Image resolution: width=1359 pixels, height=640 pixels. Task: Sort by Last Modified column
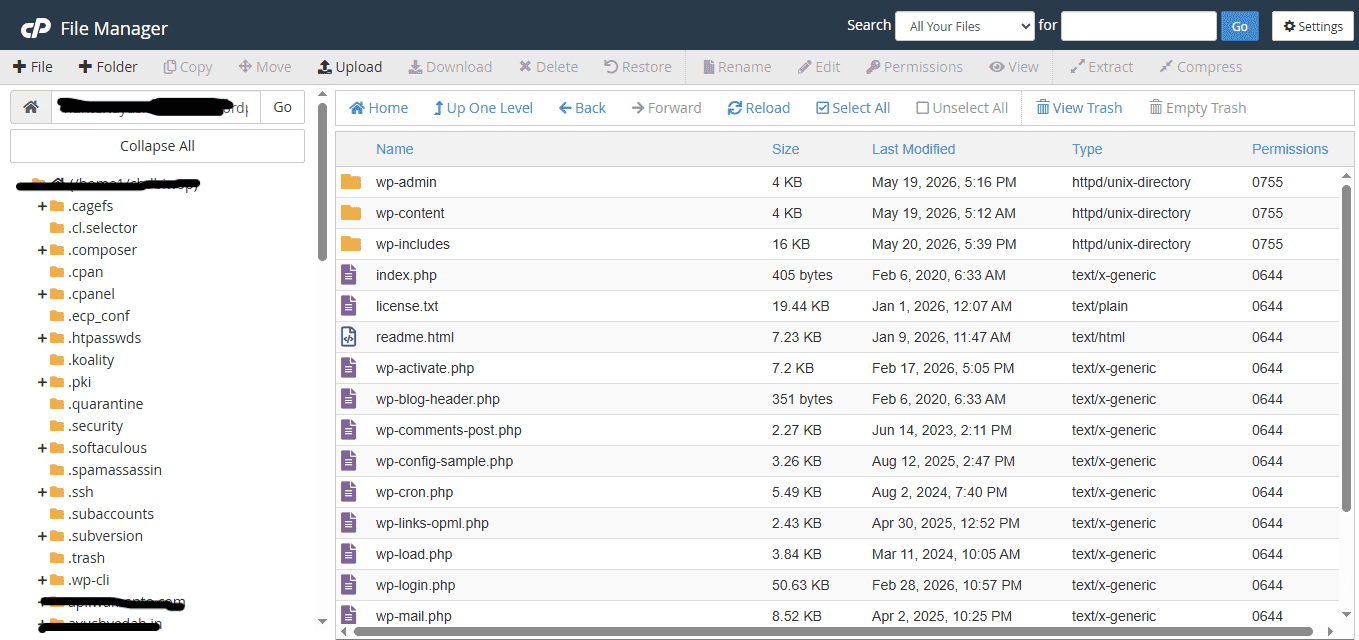coord(913,149)
